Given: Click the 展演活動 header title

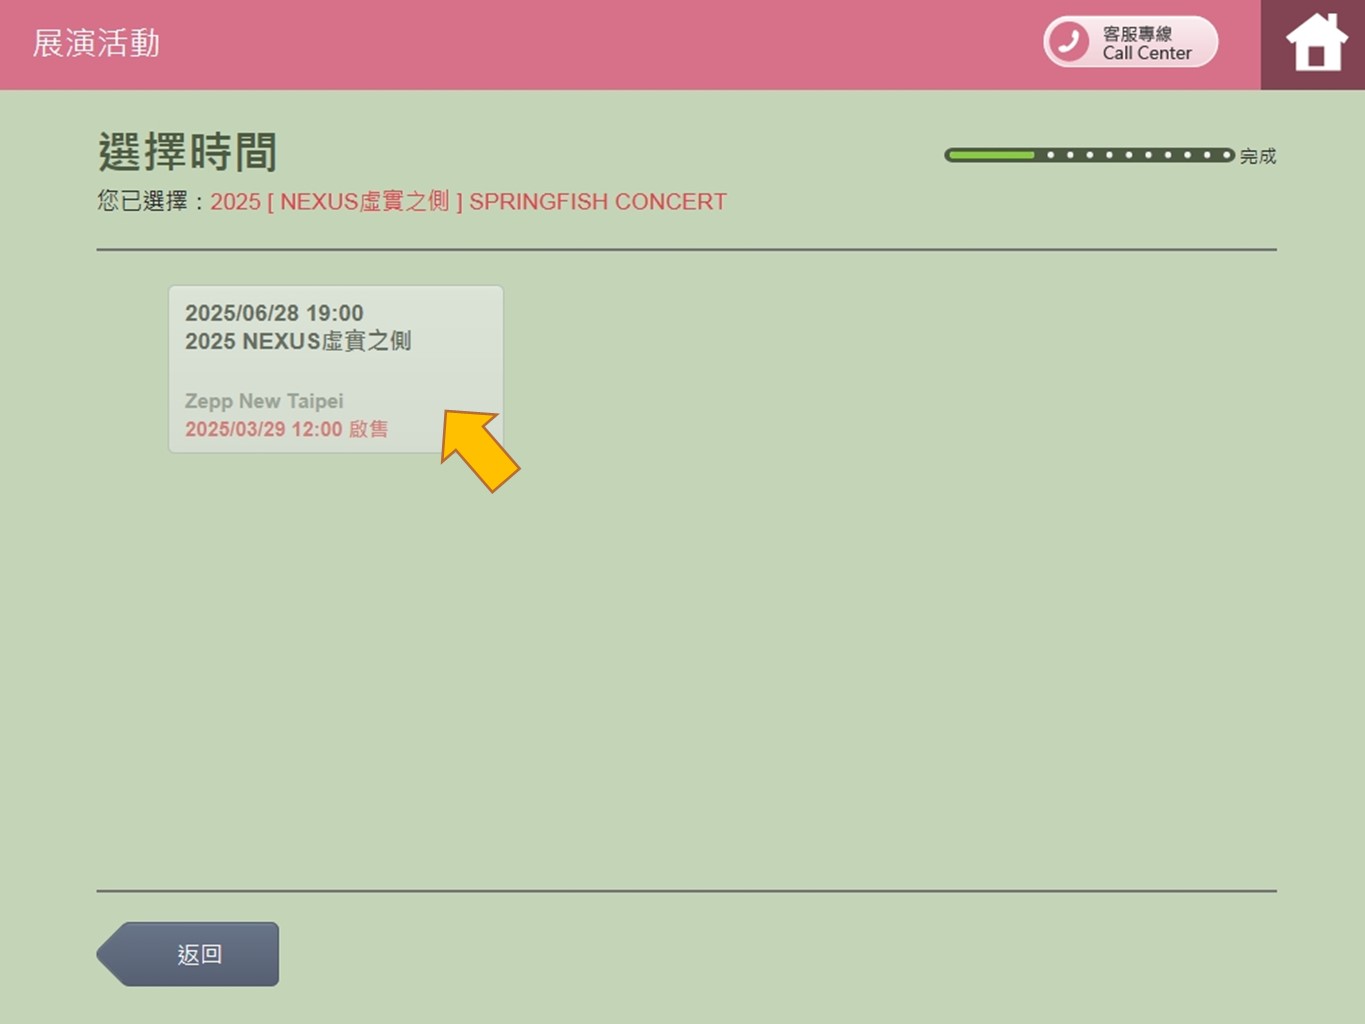Looking at the screenshot, I should [96, 43].
